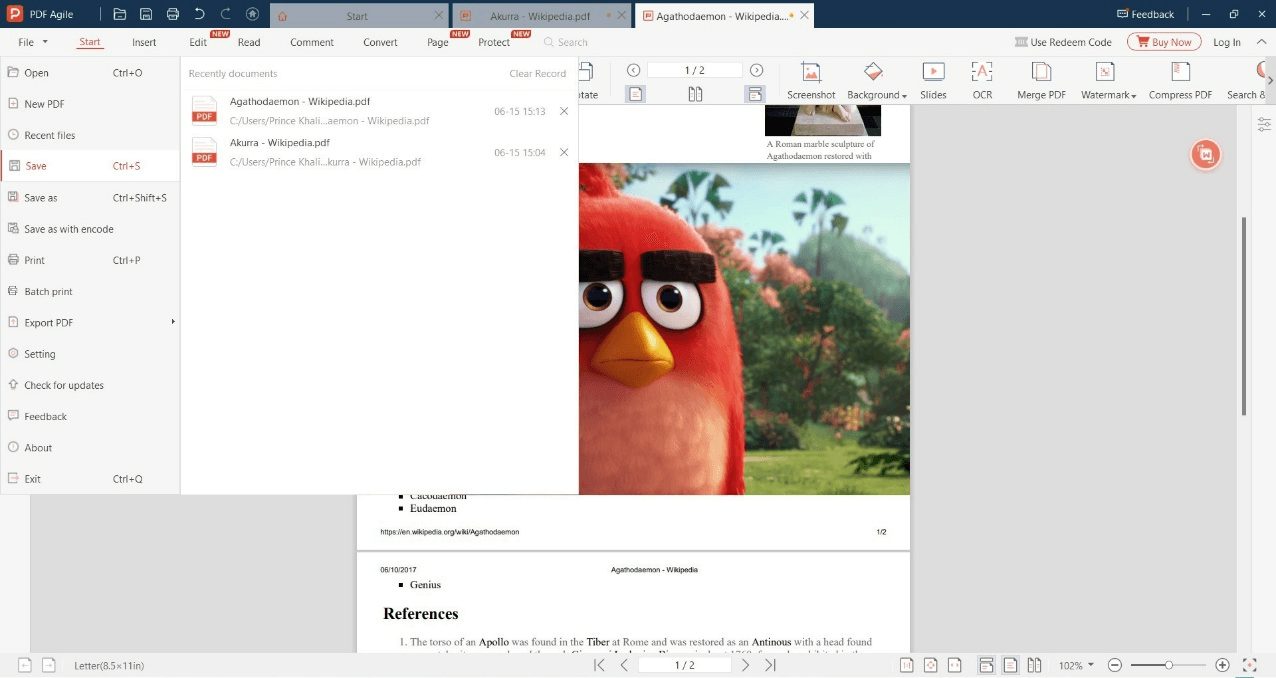
Task: Zoom in with the plus button
Action: [1222, 665]
